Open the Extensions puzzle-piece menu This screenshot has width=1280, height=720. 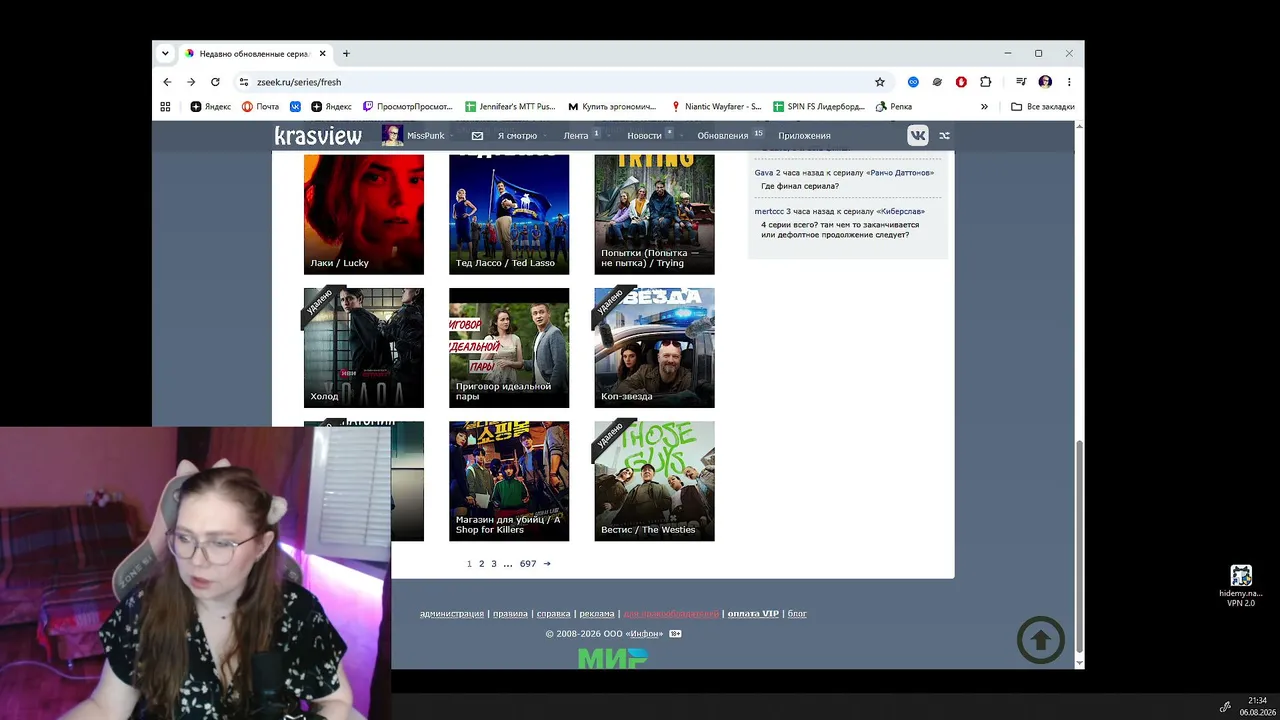click(x=985, y=82)
